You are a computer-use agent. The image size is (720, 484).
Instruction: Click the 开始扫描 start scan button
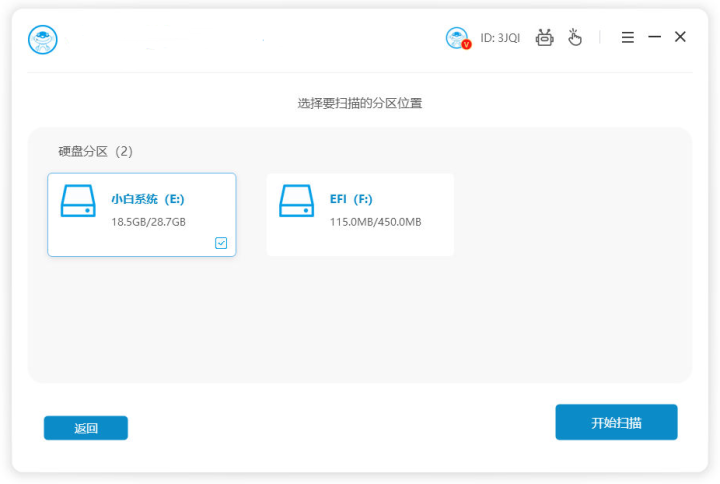click(x=616, y=422)
